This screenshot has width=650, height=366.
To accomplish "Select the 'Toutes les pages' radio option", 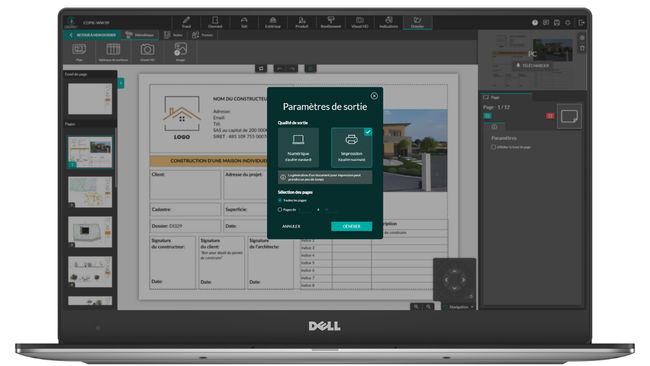I will [280, 200].
